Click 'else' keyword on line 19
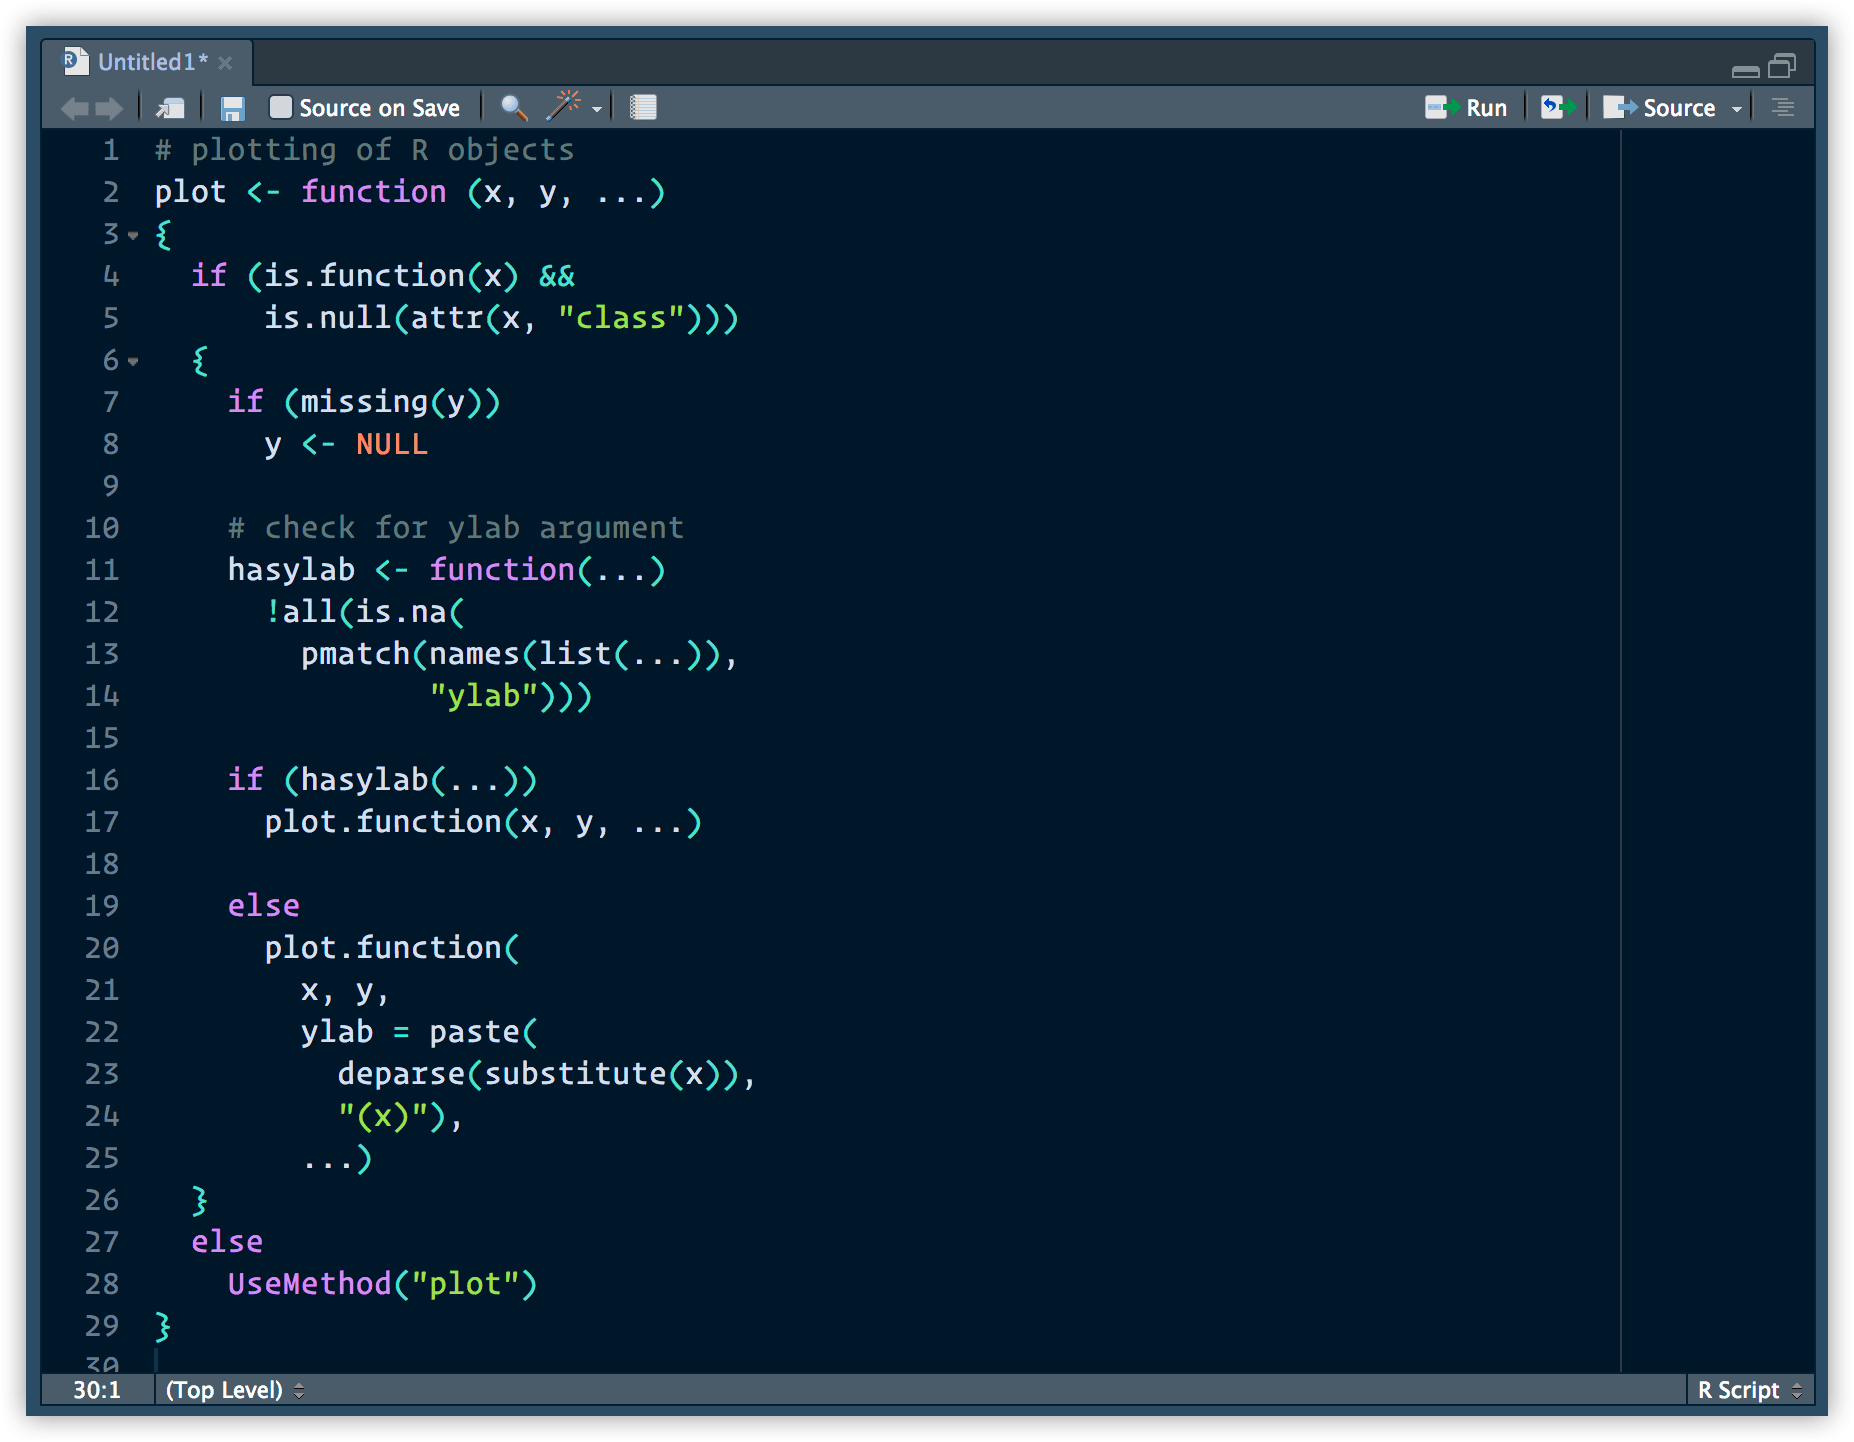 pos(264,906)
